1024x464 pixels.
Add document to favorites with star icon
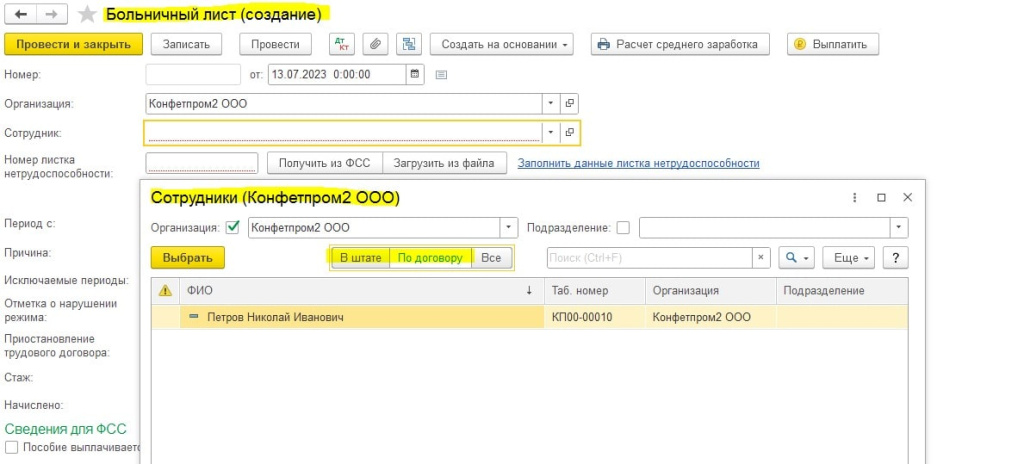(x=87, y=14)
